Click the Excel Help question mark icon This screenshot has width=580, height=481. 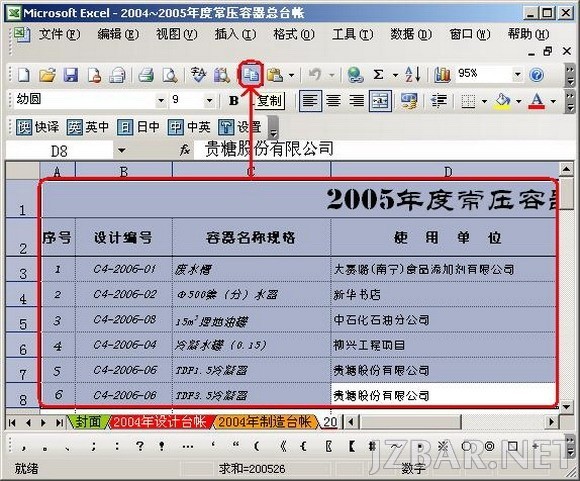tap(536, 75)
